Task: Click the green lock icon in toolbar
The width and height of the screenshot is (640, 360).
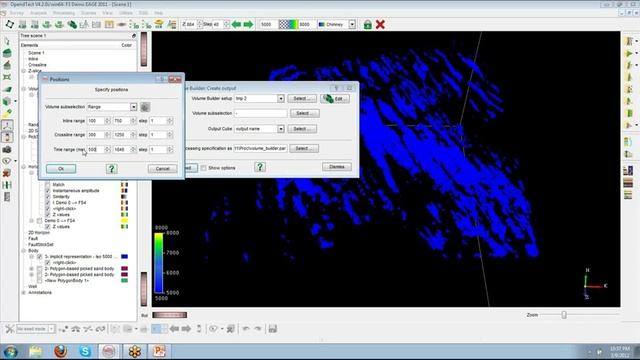Action: click(x=367, y=24)
